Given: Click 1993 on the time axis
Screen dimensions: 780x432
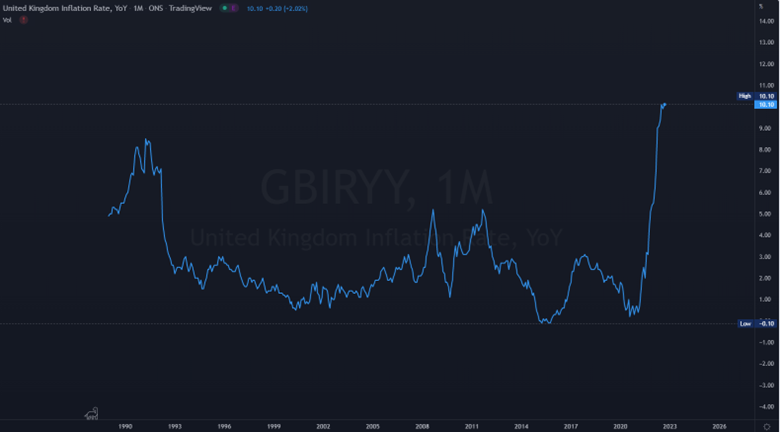Looking at the screenshot, I should [x=175, y=427].
